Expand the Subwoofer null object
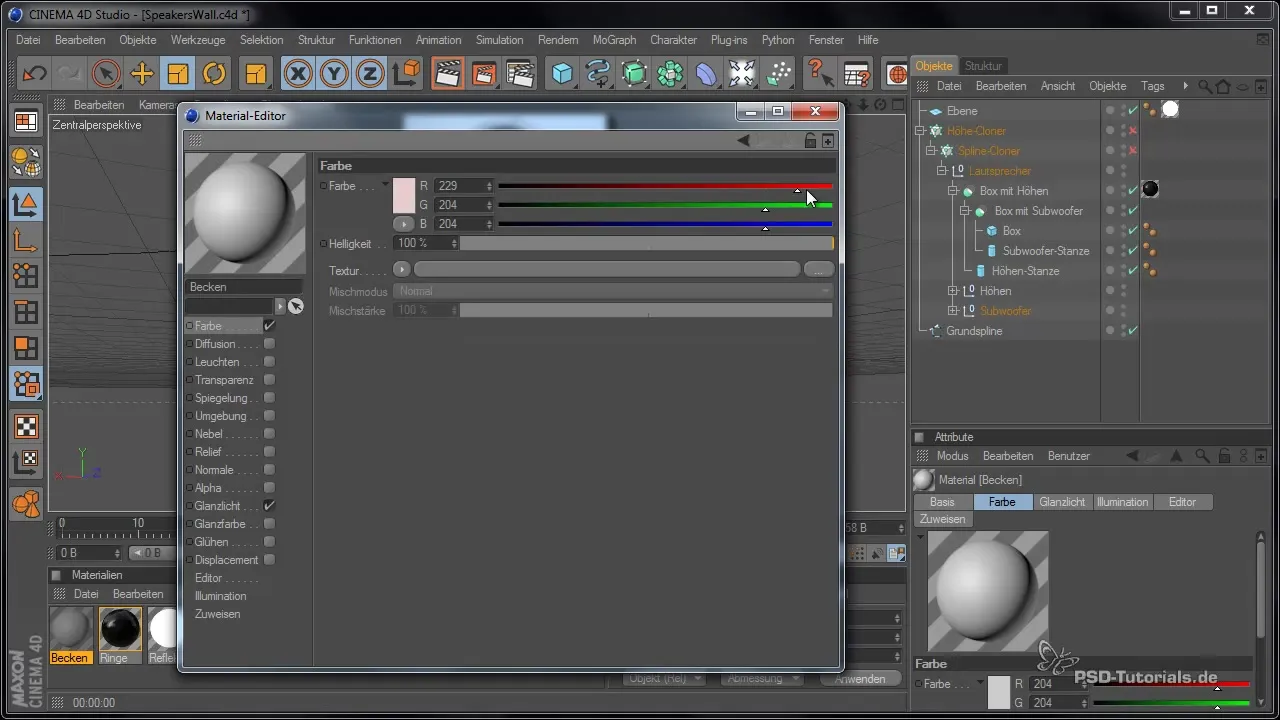Image resolution: width=1280 pixels, height=720 pixels. [953, 311]
